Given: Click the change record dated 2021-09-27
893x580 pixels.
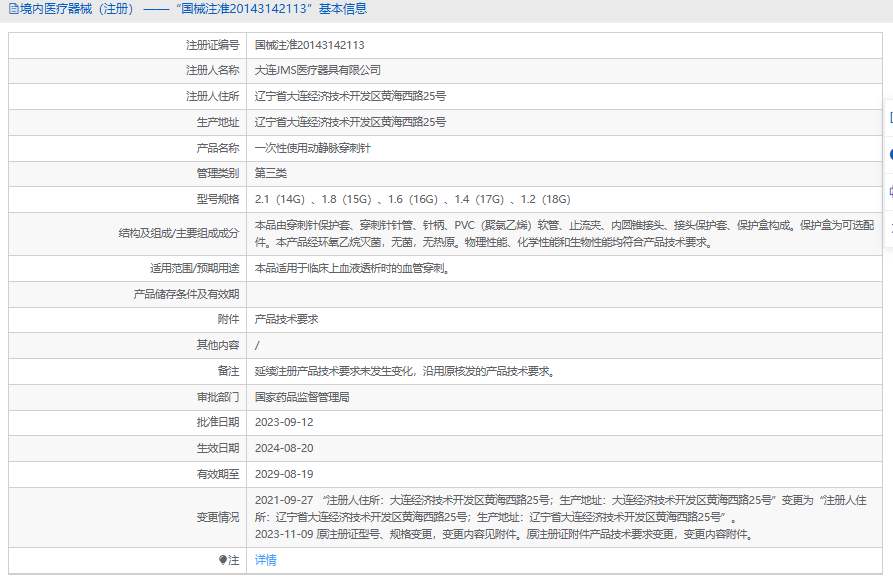Looking at the screenshot, I should coord(561,509).
